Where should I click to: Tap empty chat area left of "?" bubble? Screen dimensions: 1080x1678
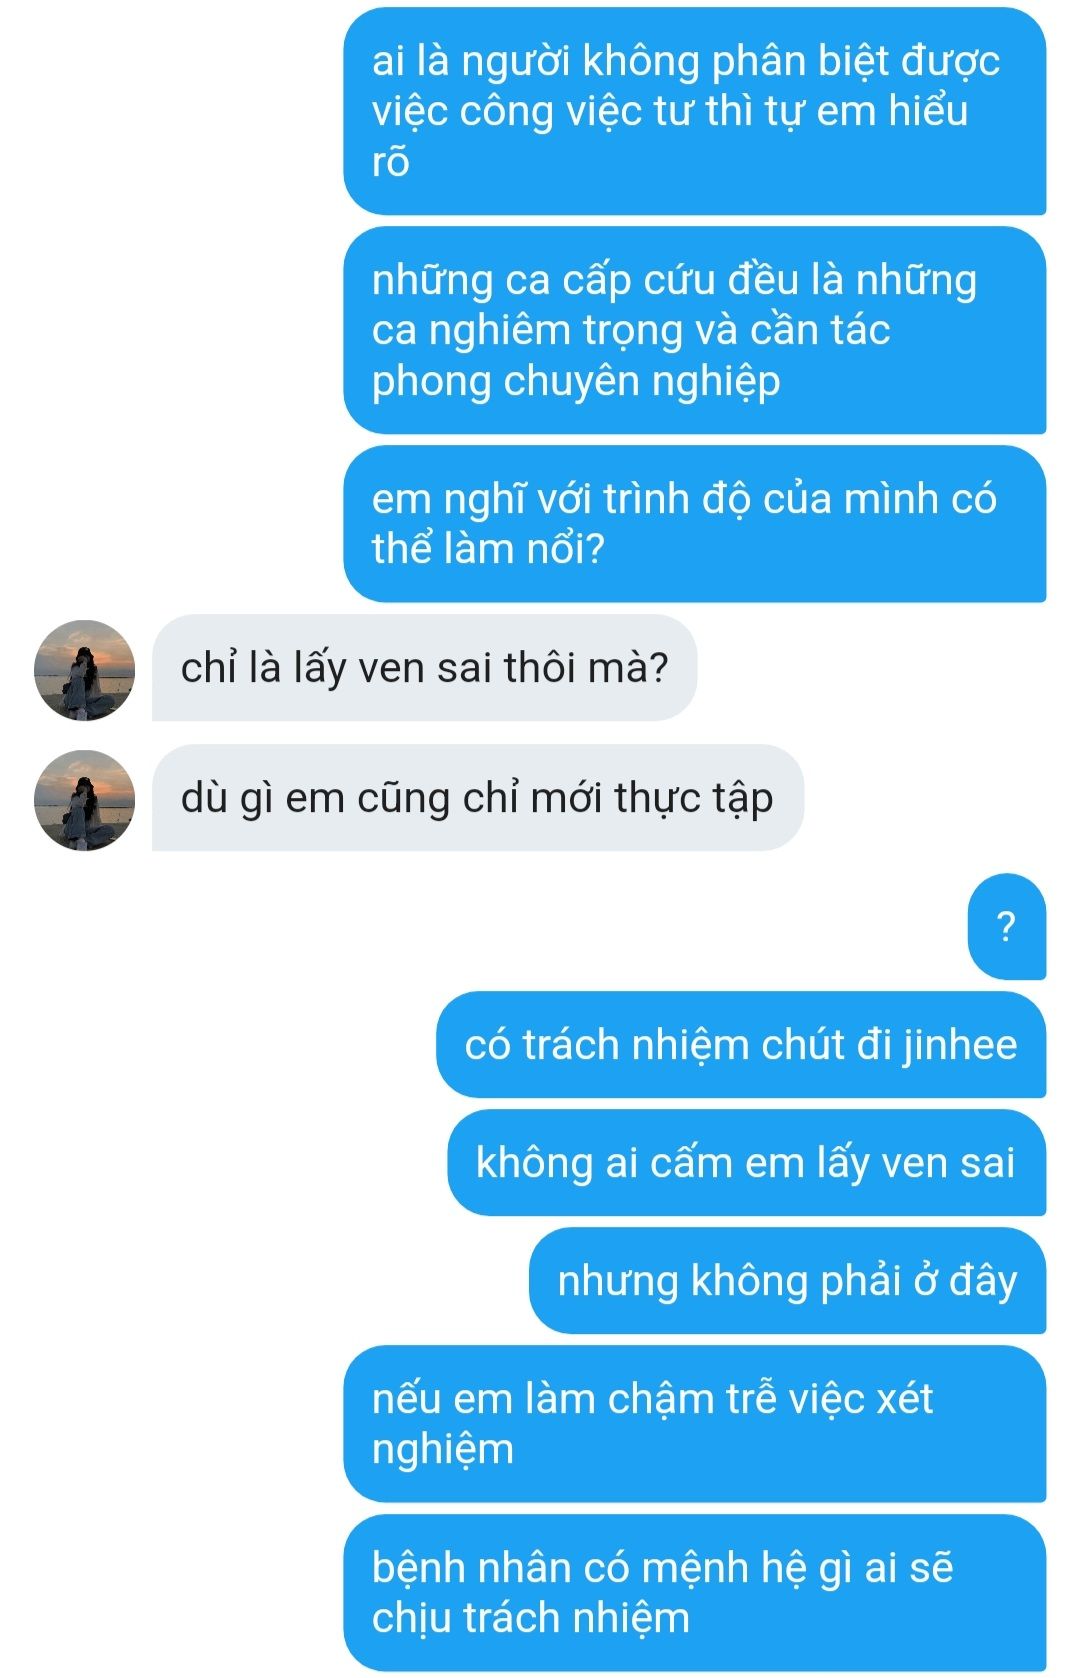click(480, 927)
